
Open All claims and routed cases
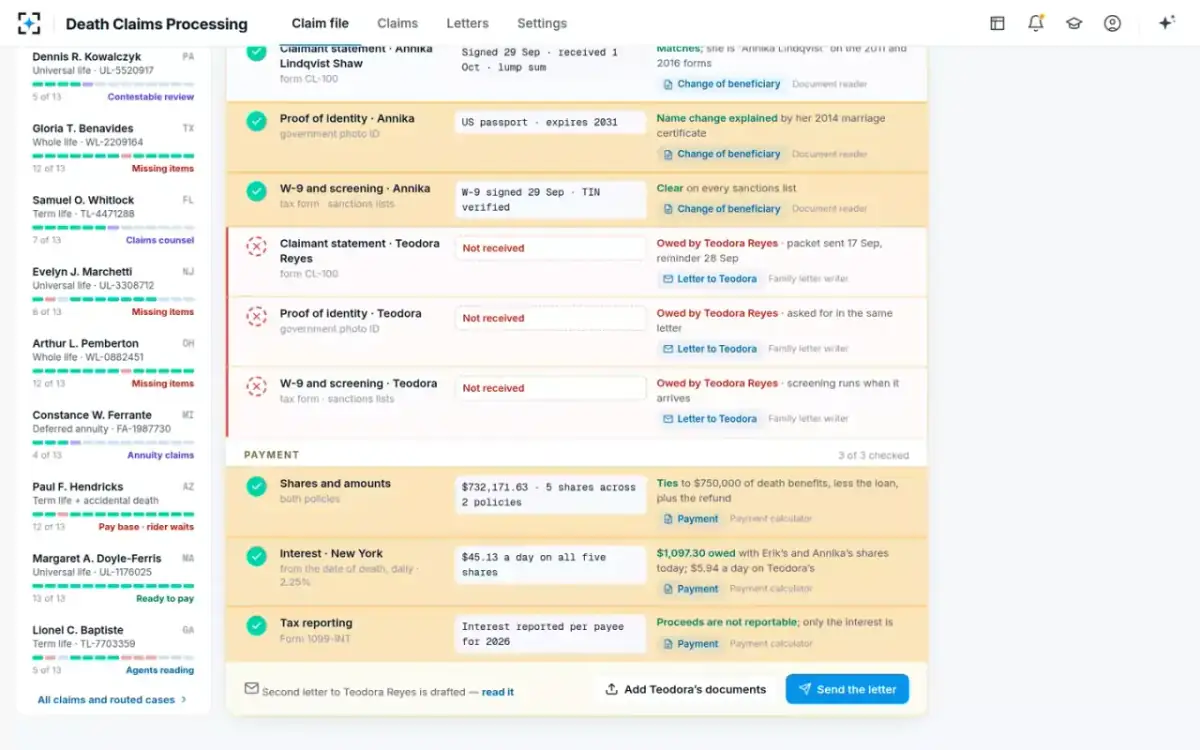[112, 700]
